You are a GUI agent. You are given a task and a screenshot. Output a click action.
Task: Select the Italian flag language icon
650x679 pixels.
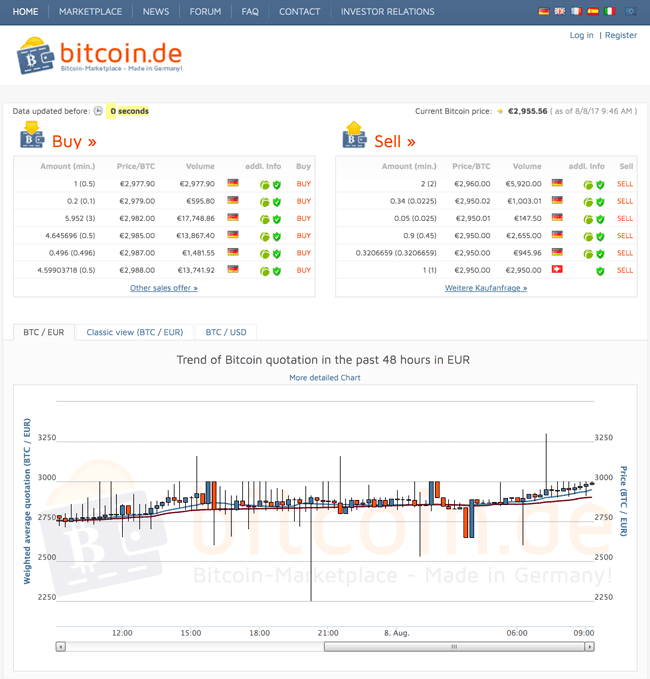pyautogui.click(x=609, y=12)
